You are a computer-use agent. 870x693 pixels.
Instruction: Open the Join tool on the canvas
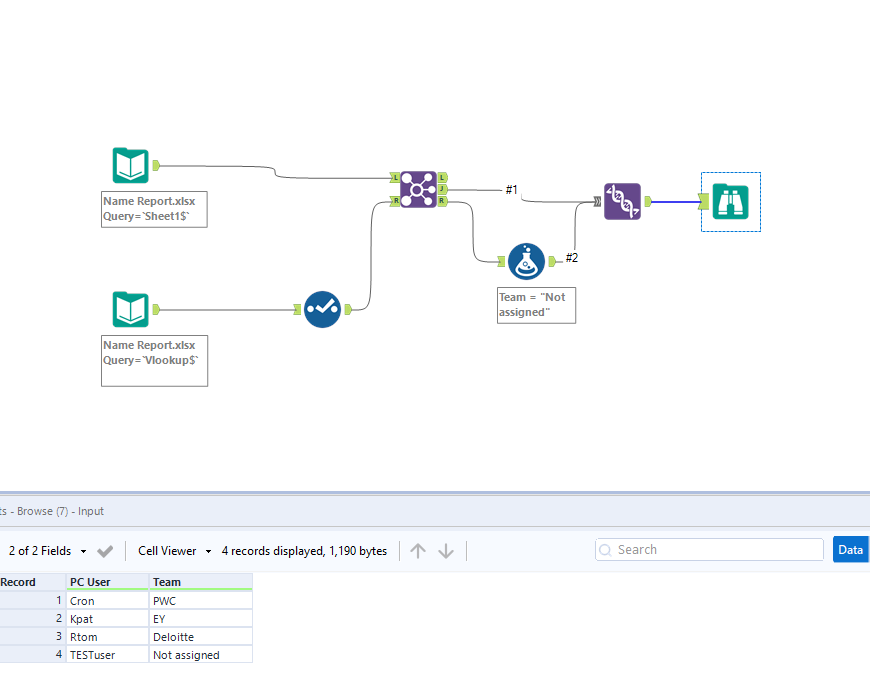tap(420, 188)
